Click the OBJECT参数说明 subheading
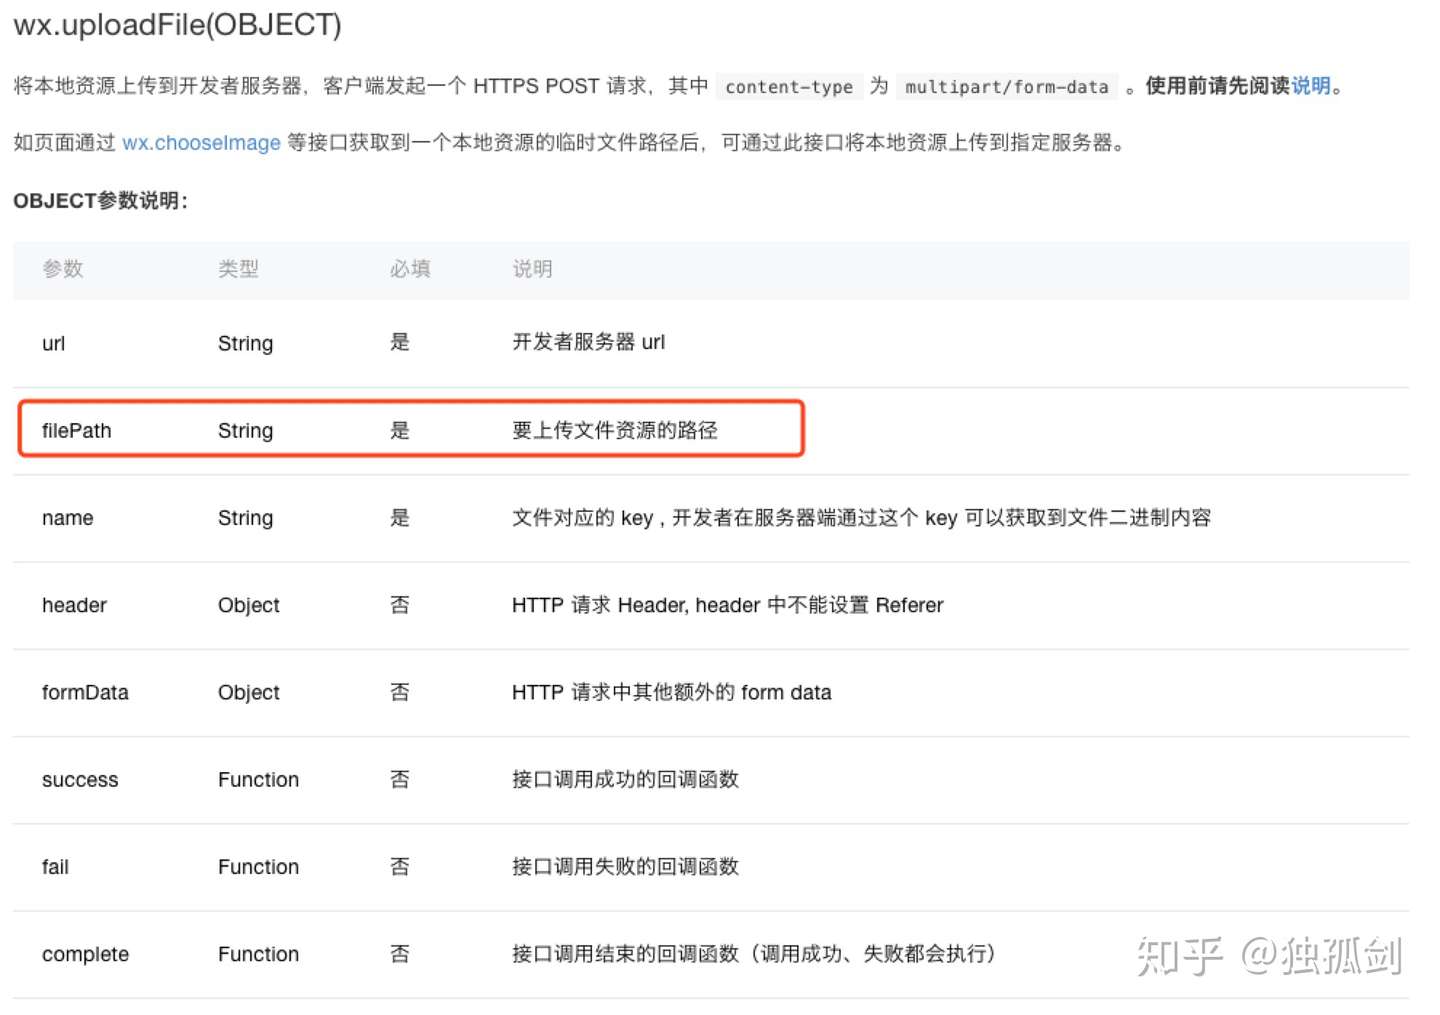 point(100,201)
